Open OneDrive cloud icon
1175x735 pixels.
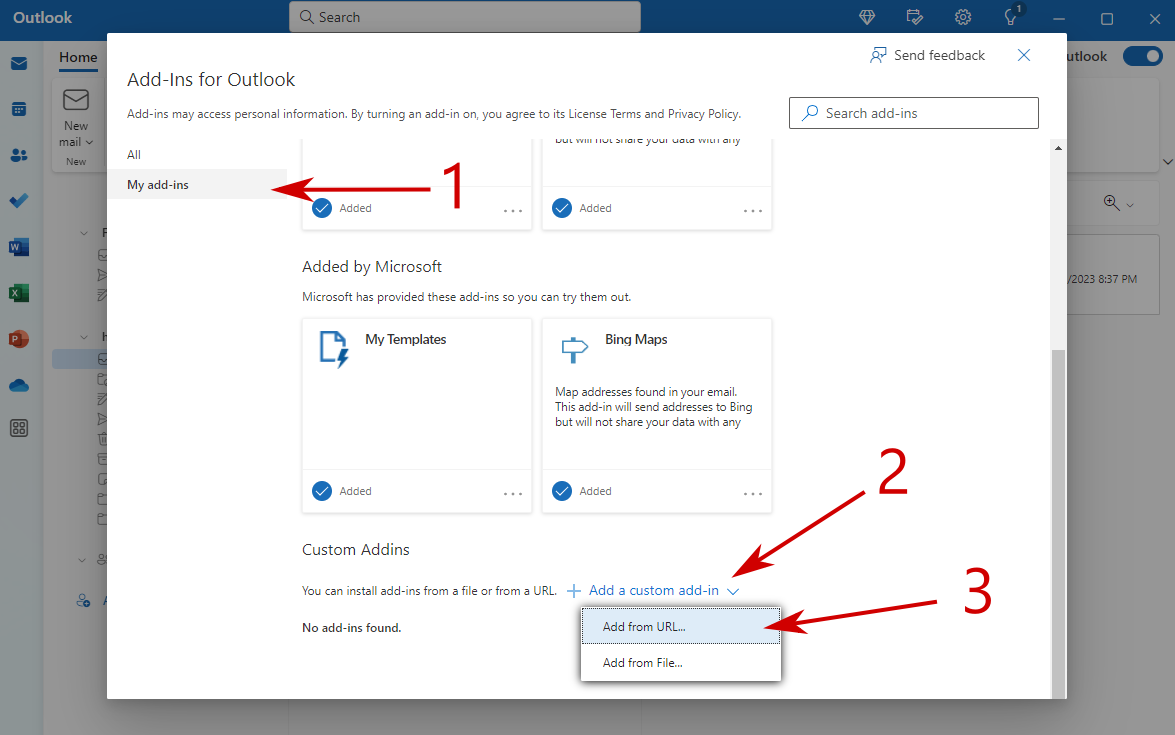19,385
